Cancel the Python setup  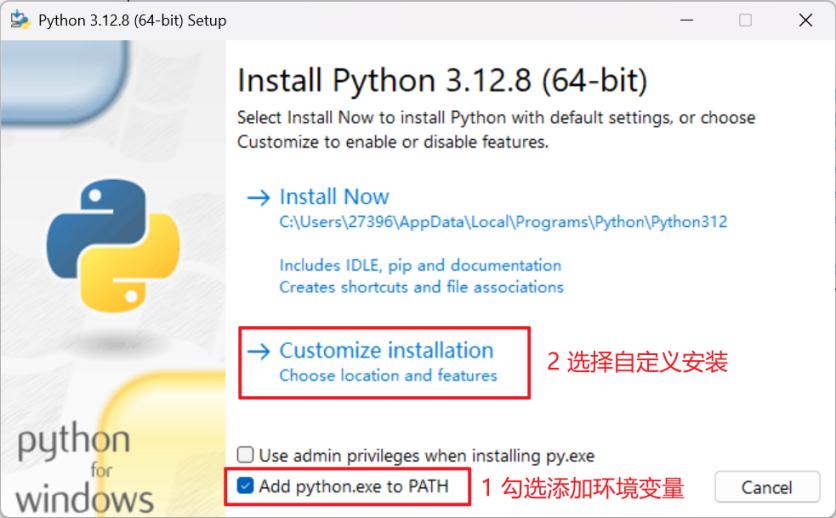coord(767,487)
